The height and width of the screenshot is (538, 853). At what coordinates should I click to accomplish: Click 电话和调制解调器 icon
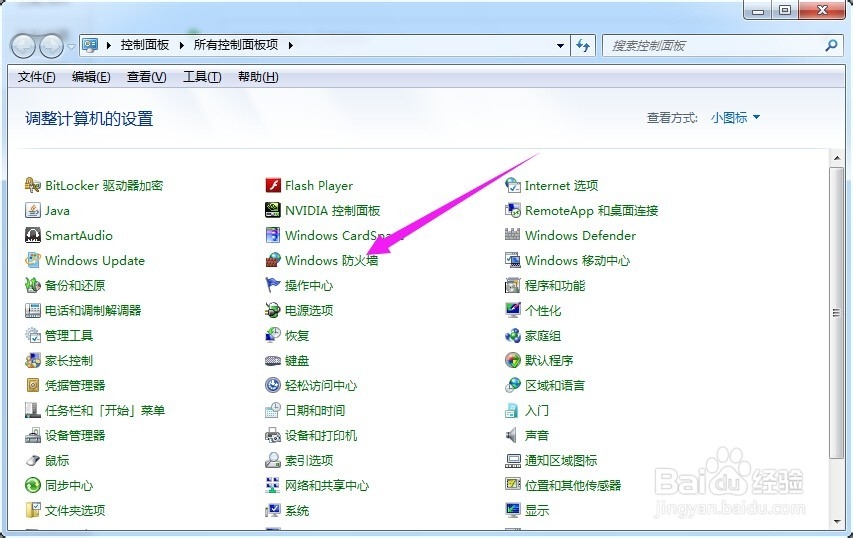click(x=33, y=311)
